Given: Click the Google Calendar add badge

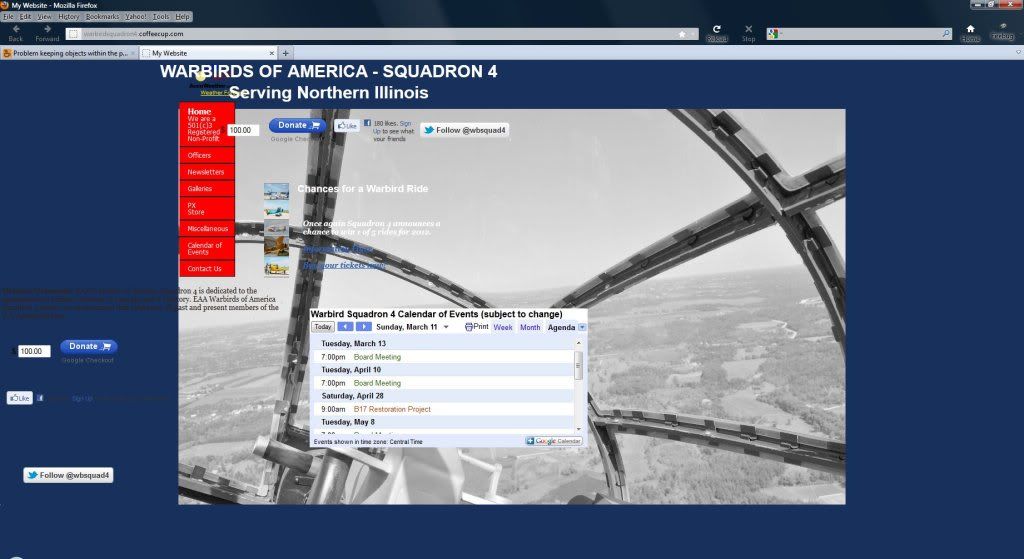Looking at the screenshot, I should [553, 441].
